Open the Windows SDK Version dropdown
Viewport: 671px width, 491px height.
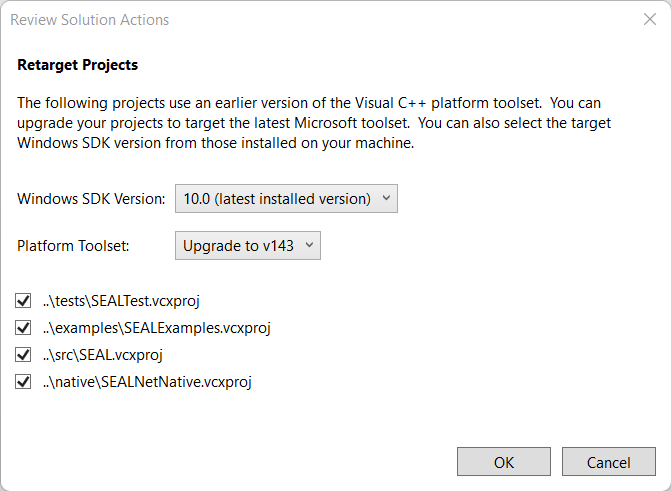pyautogui.click(x=286, y=199)
